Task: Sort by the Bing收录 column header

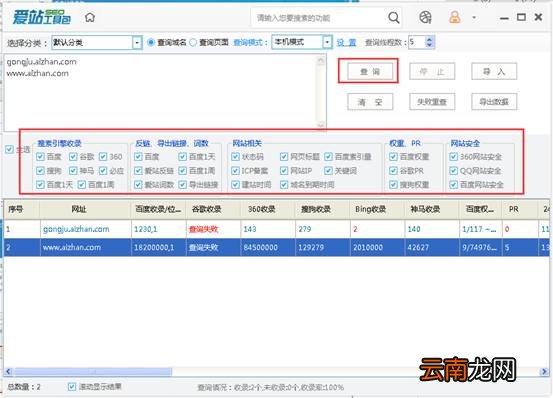Action: [377, 209]
